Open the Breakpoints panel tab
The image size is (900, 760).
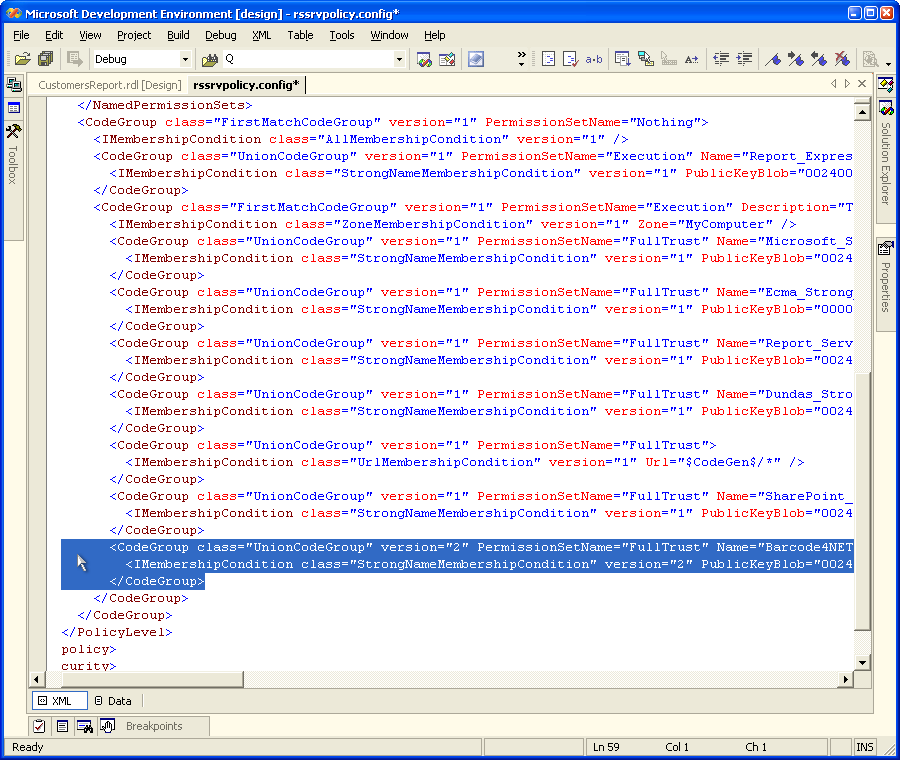[153, 726]
